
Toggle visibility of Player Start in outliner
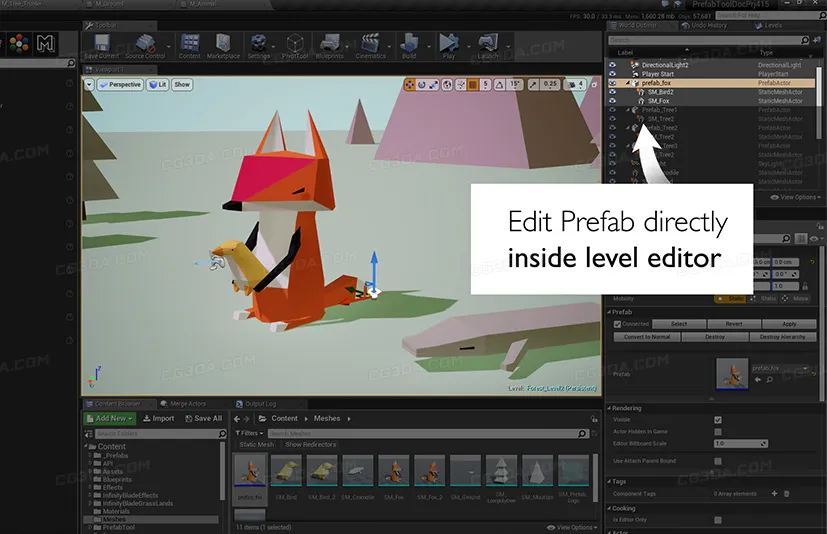tap(612, 74)
